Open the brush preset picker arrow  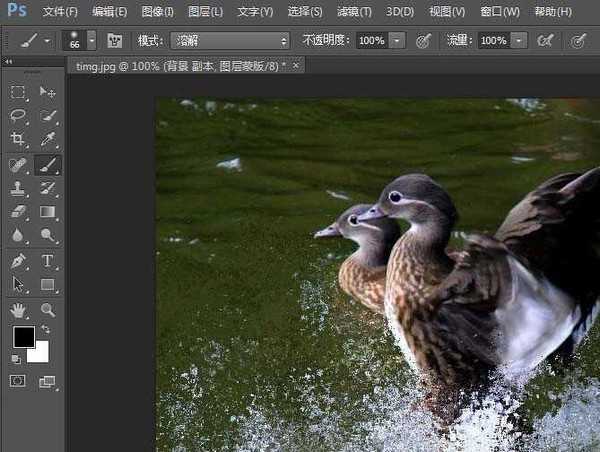tap(92, 41)
